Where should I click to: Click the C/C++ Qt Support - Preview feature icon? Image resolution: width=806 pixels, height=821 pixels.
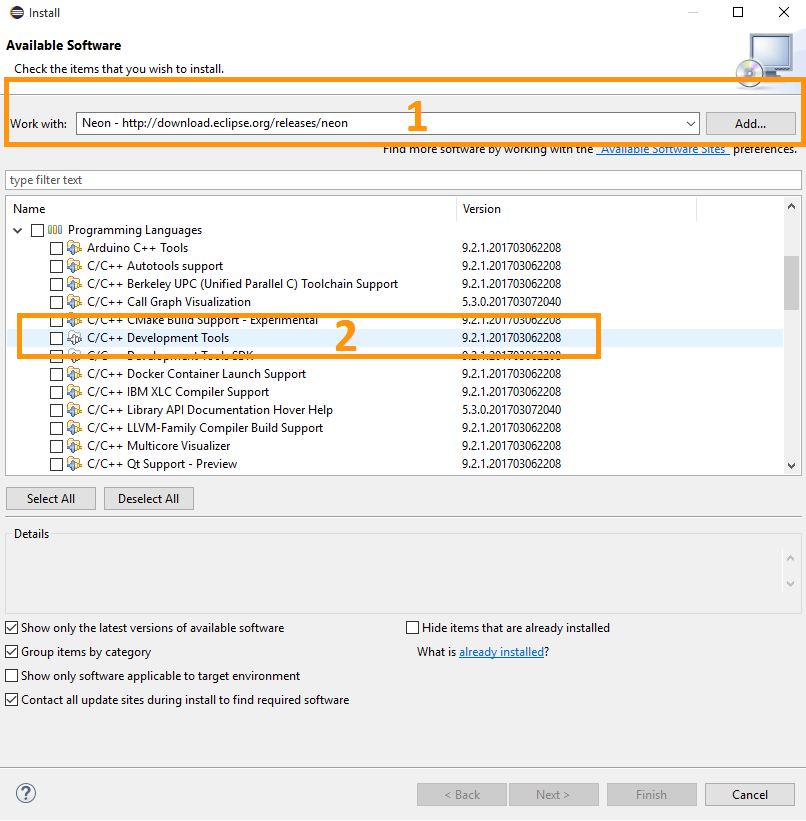(73, 463)
